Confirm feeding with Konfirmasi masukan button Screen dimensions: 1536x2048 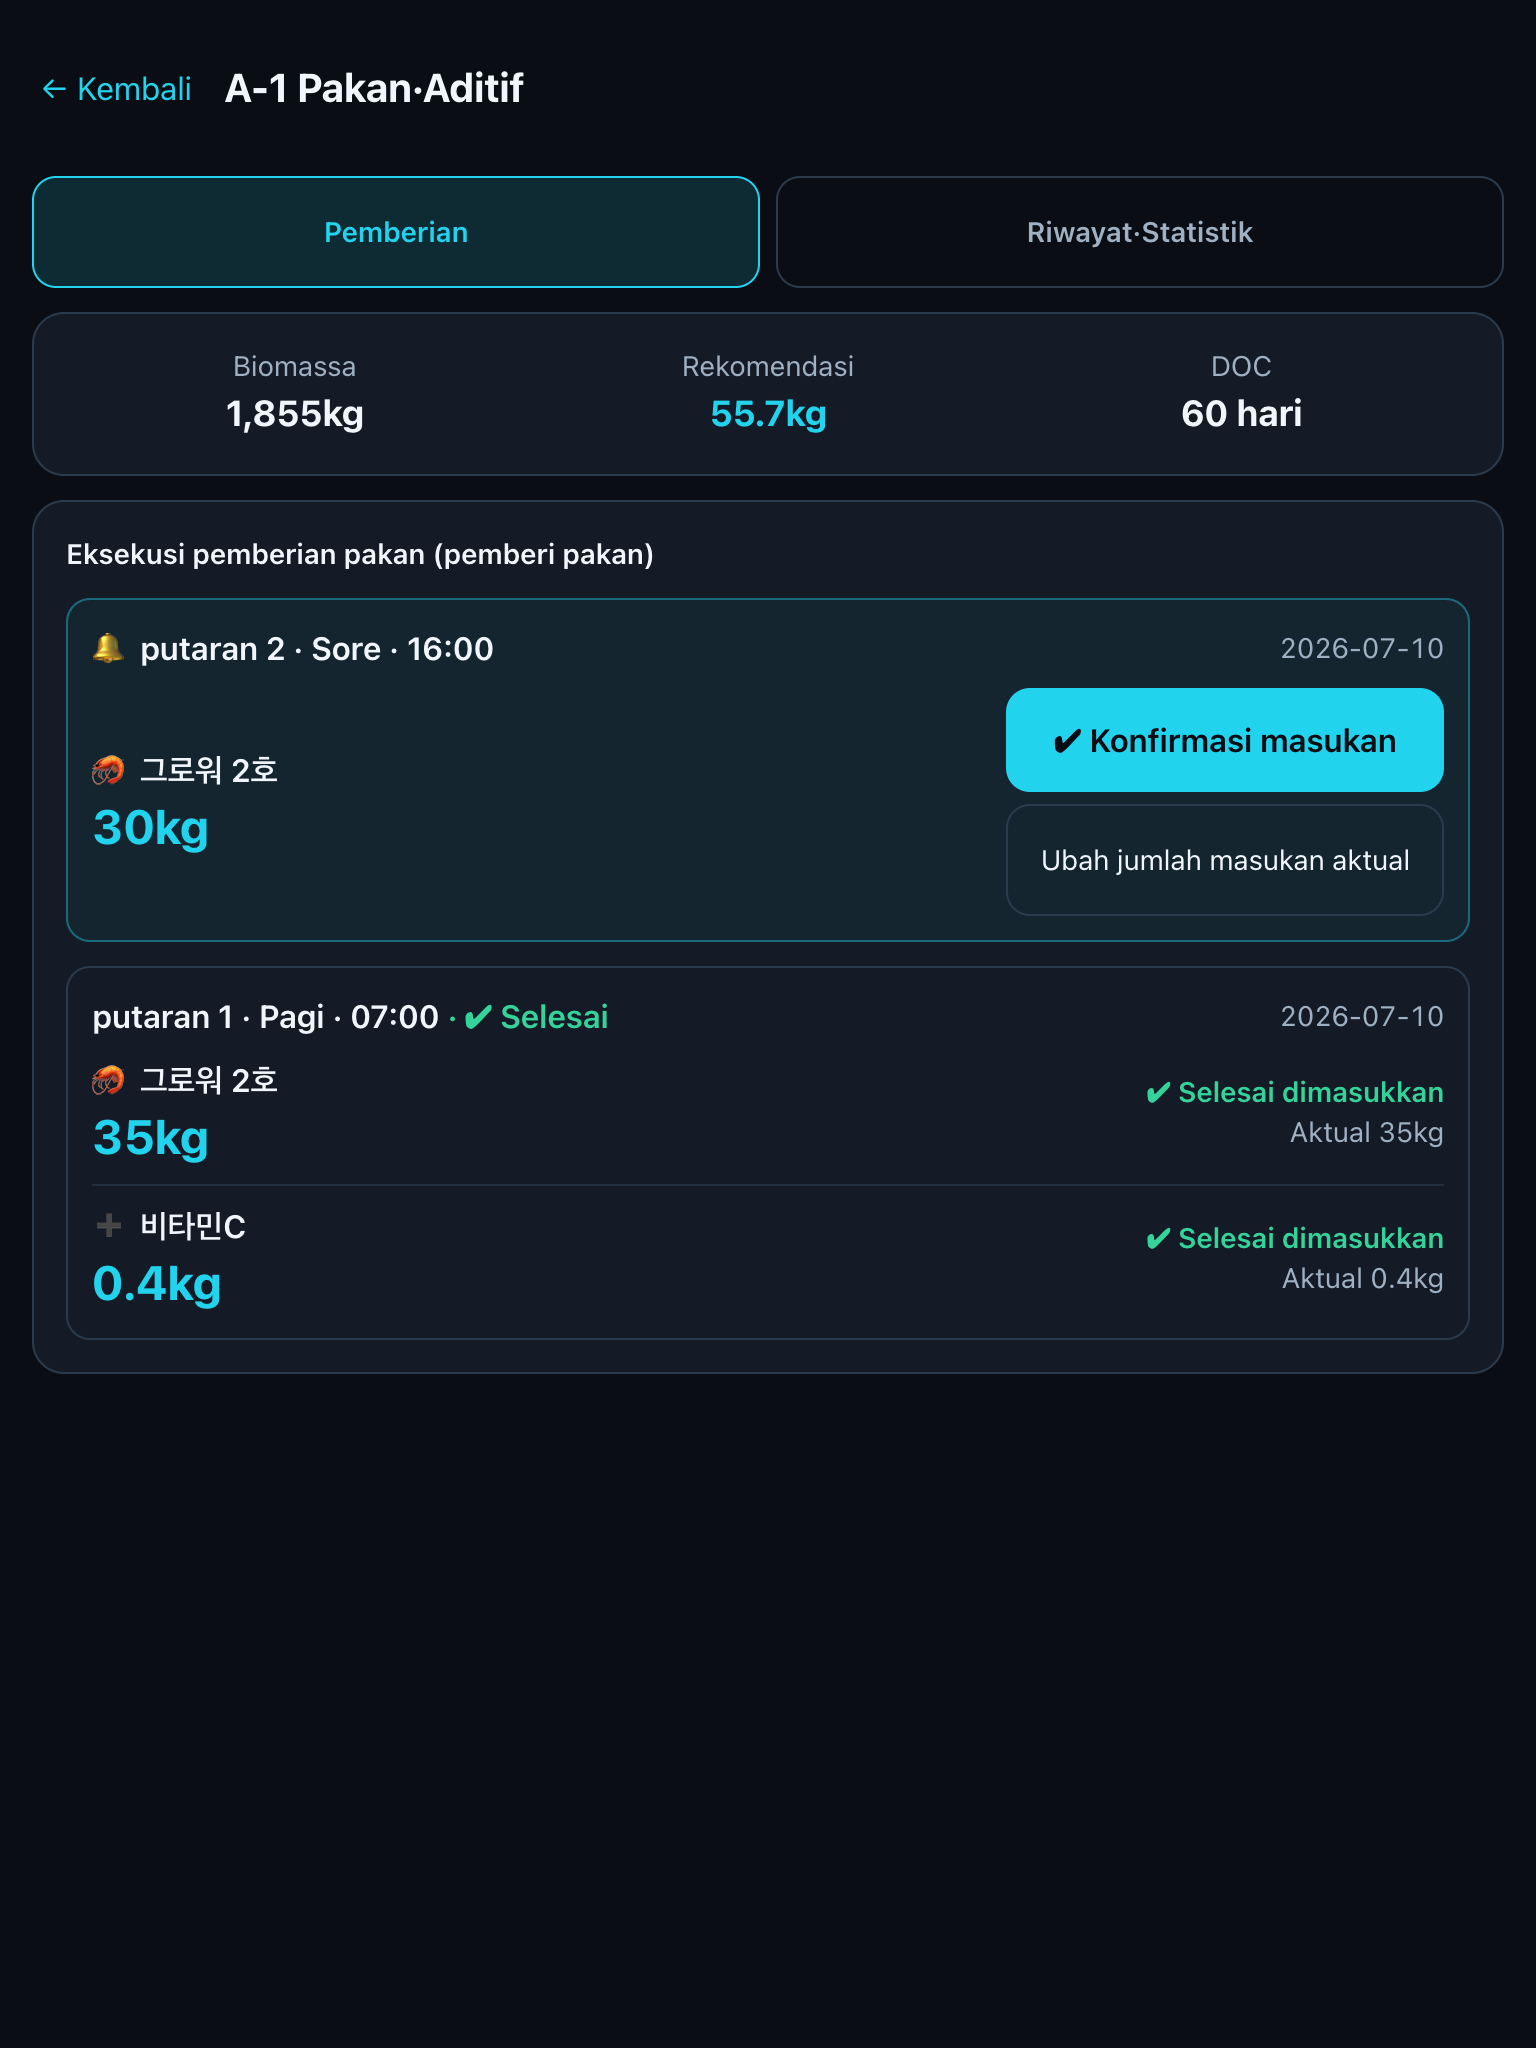coord(1225,740)
